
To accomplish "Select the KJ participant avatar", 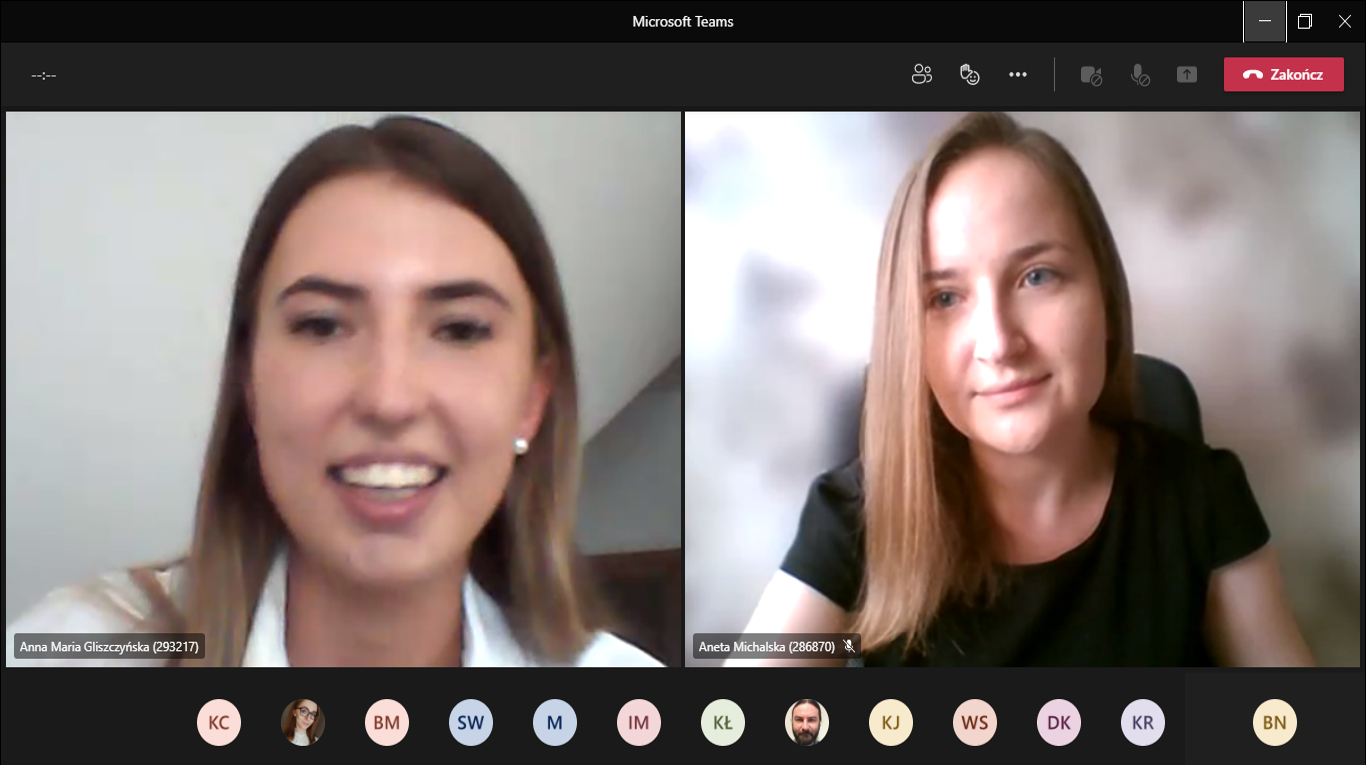I will [x=891, y=722].
